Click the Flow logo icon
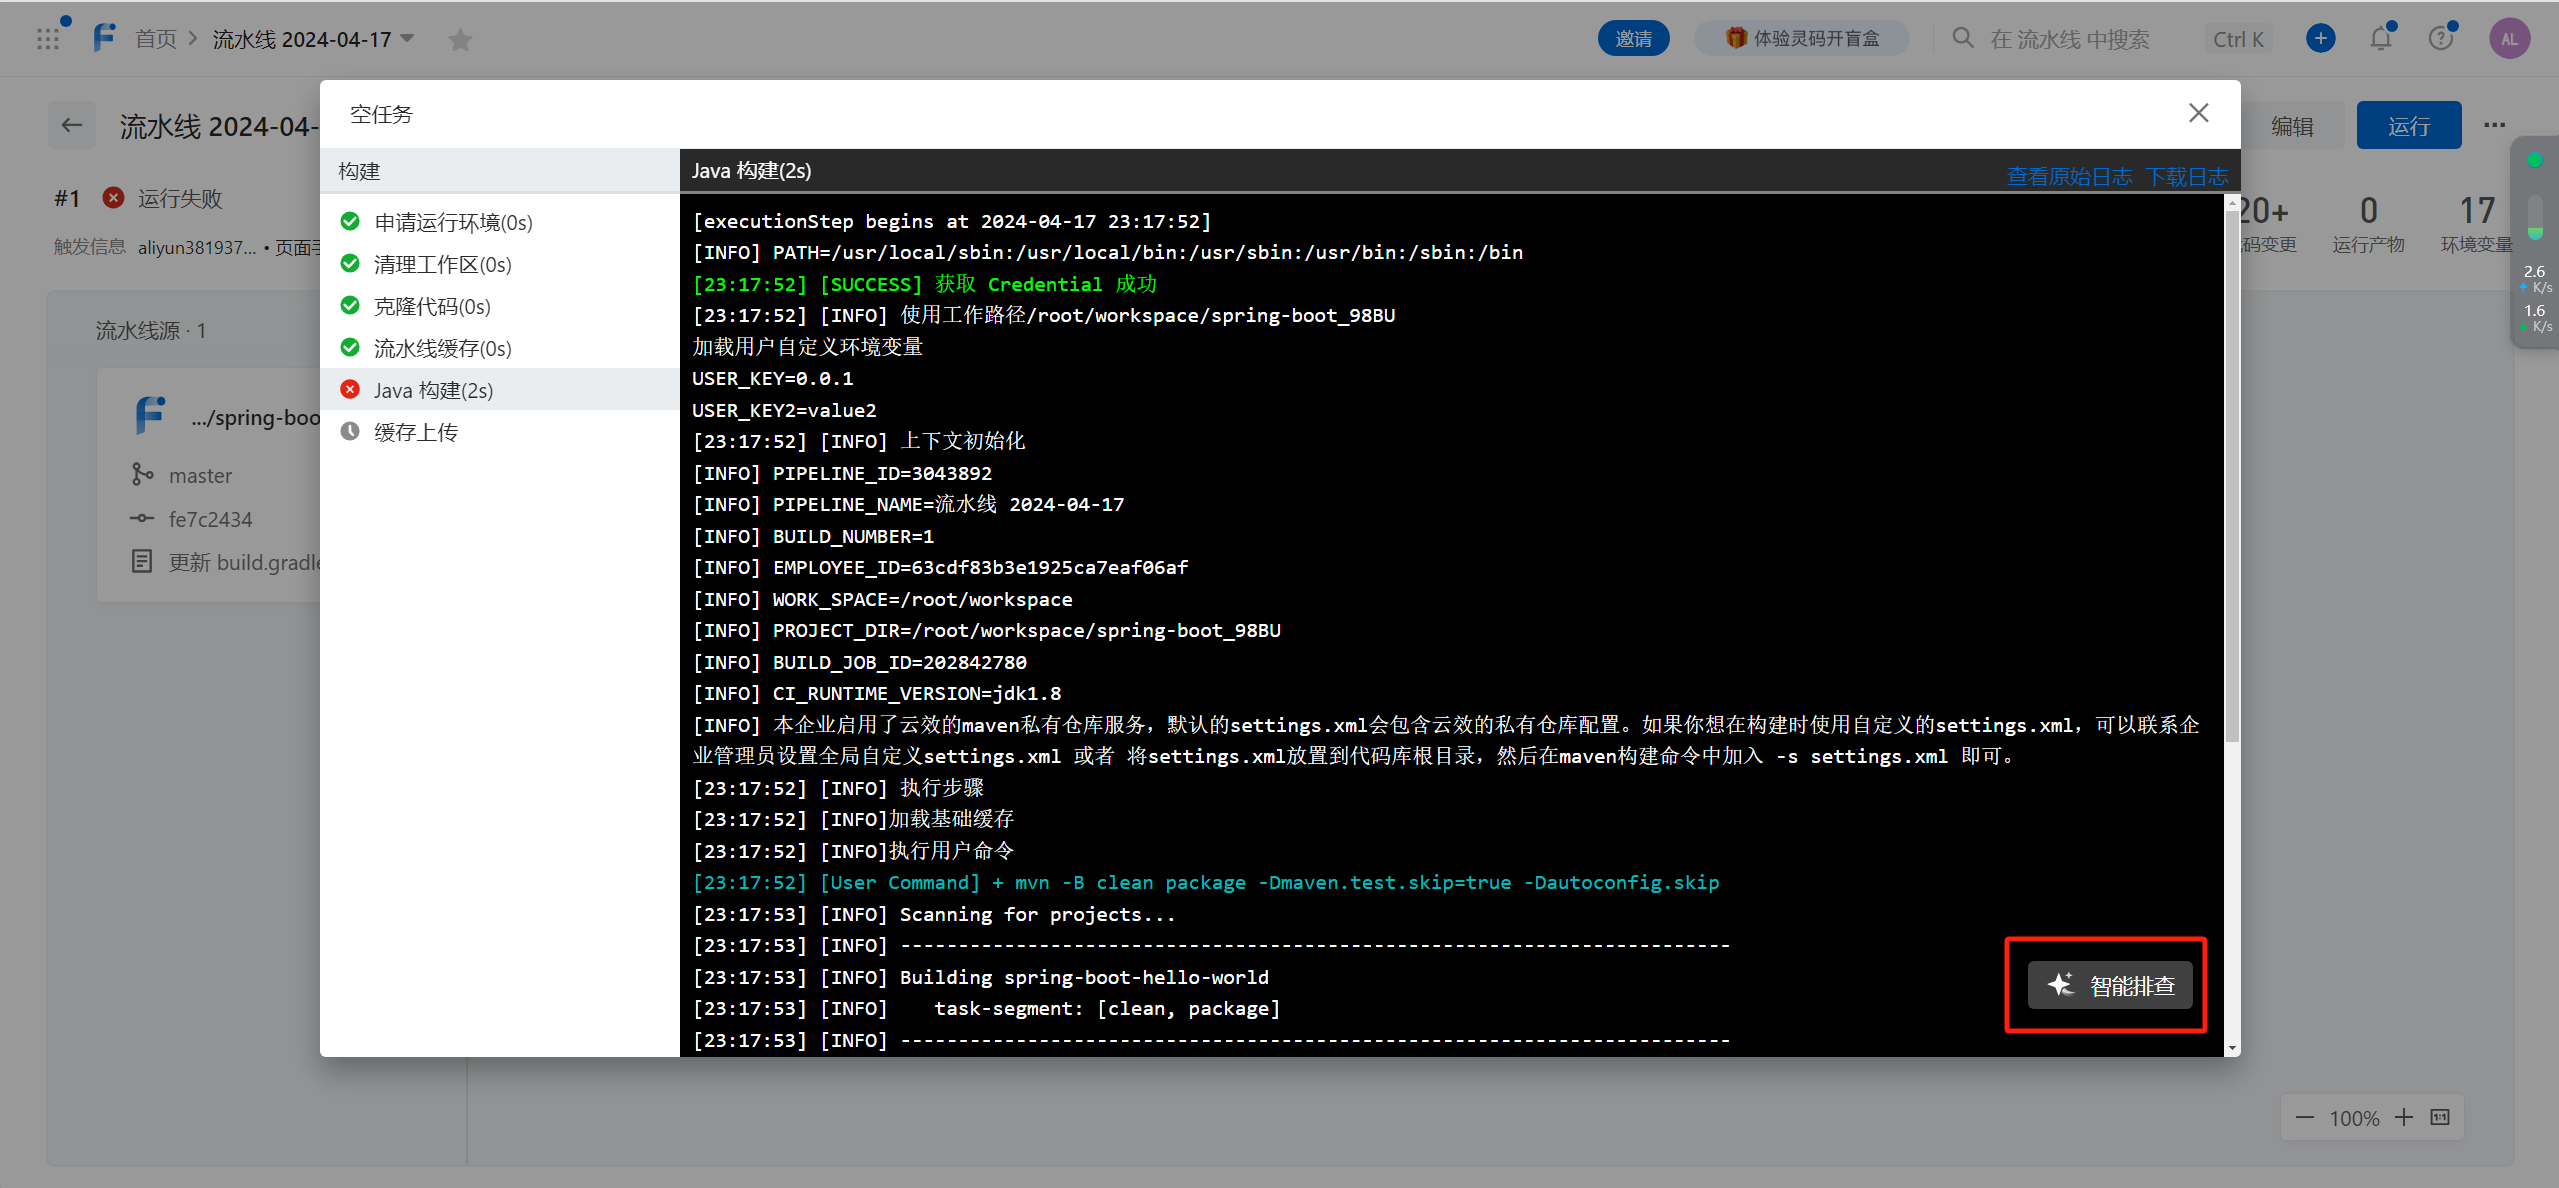 104,38
